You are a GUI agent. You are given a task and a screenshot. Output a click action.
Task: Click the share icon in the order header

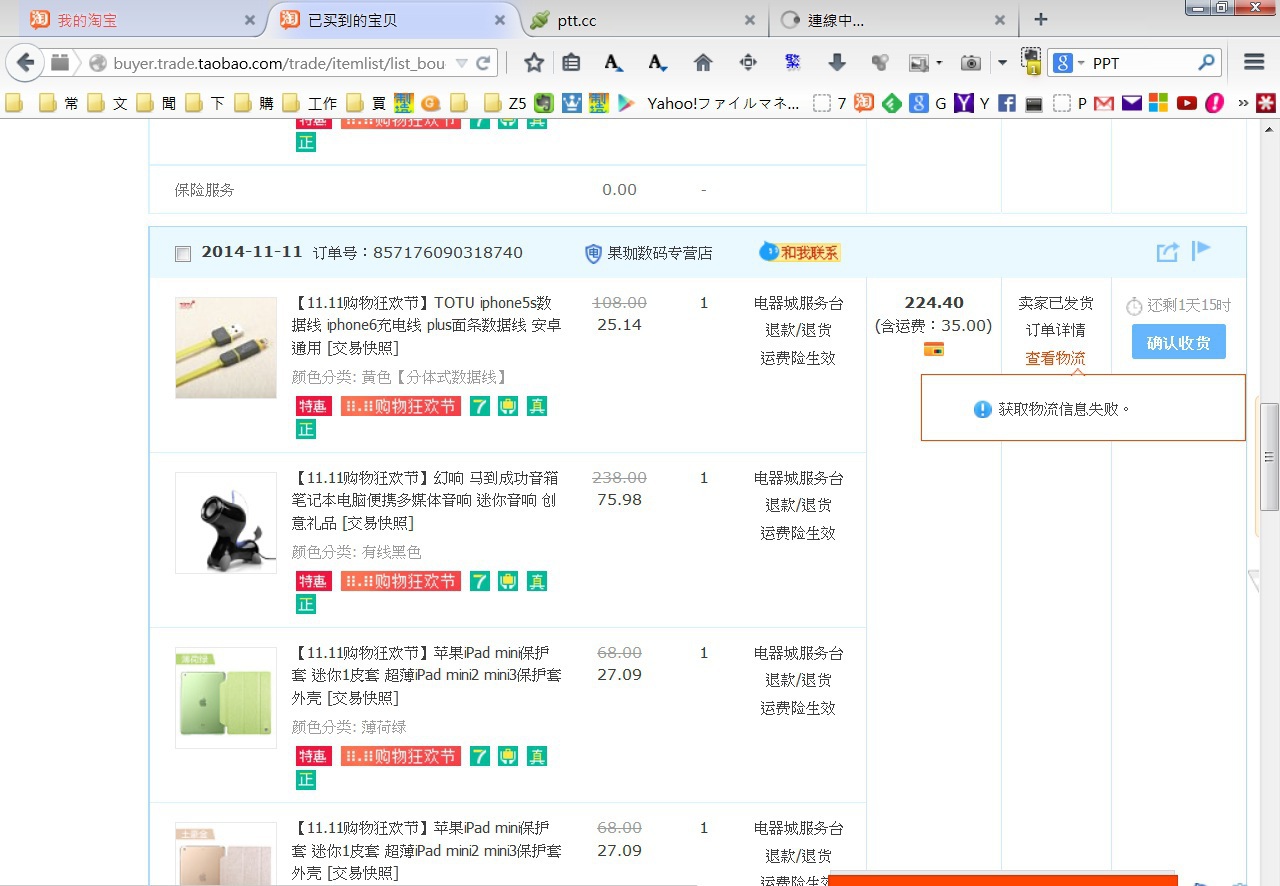point(1167,252)
